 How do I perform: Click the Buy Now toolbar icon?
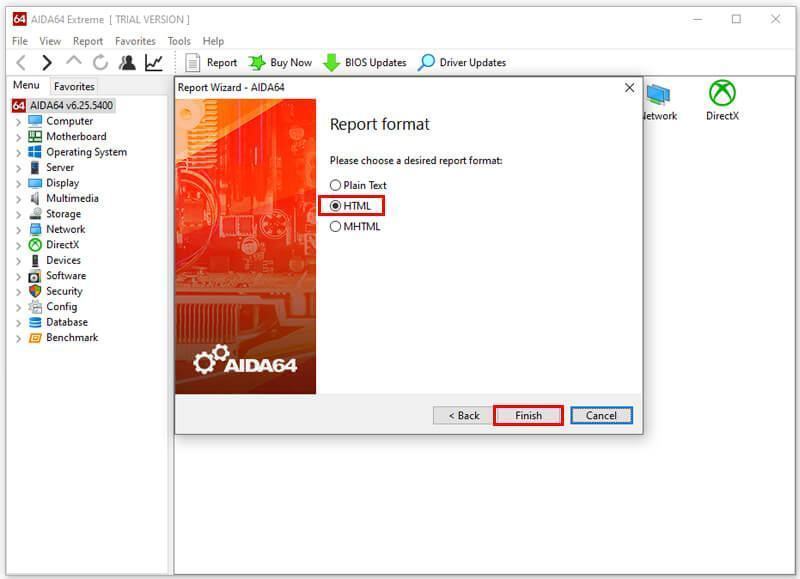(x=257, y=62)
